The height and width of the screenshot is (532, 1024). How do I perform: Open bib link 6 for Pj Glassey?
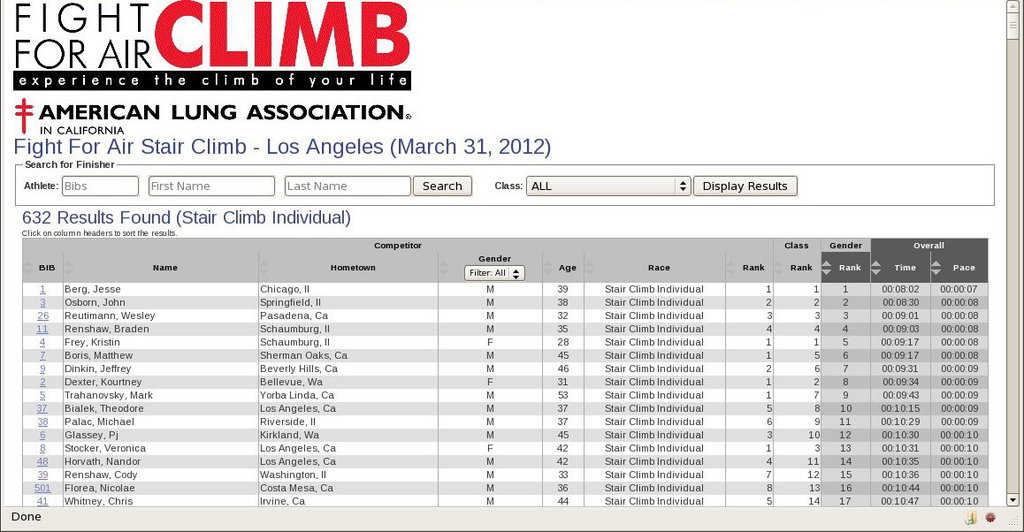click(x=42, y=435)
